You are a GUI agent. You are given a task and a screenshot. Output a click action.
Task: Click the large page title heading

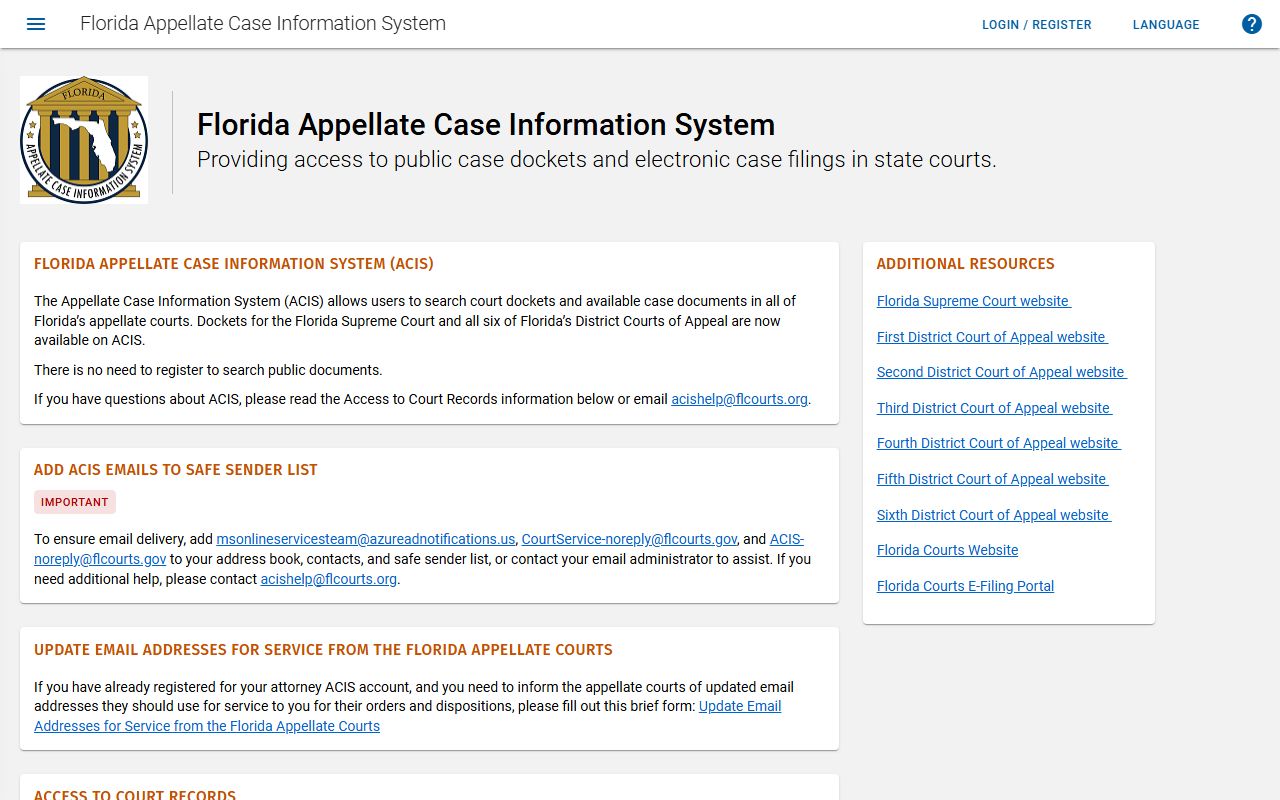(x=486, y=125)
